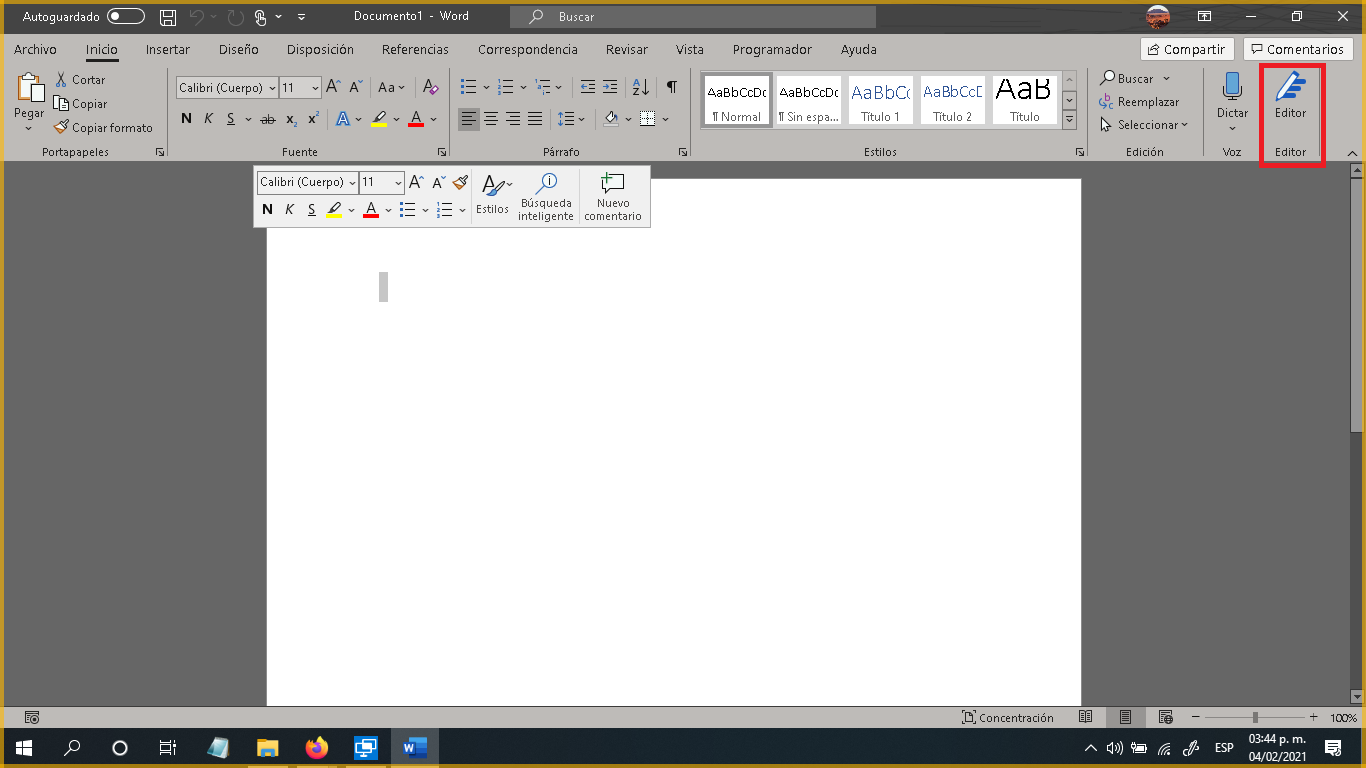This screenshot has width=1366, height=768.
Task: Click the 100% zoom level
Action: [x=1343, y=718]
